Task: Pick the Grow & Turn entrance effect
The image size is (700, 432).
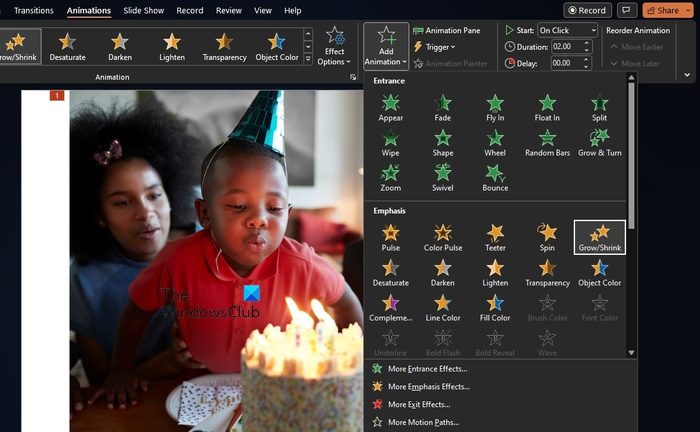Action: point(600,143)
